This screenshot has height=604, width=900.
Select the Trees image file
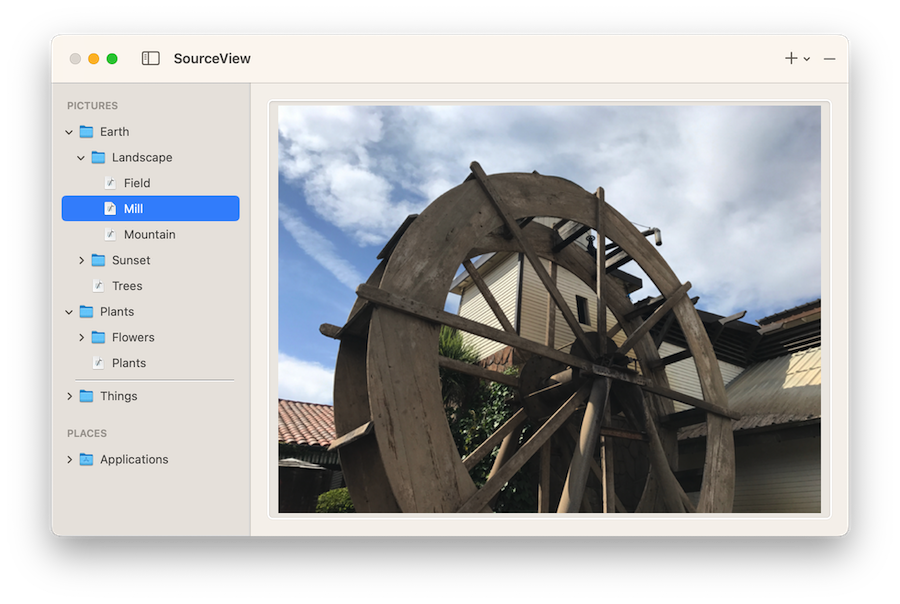tap(127, 286)
